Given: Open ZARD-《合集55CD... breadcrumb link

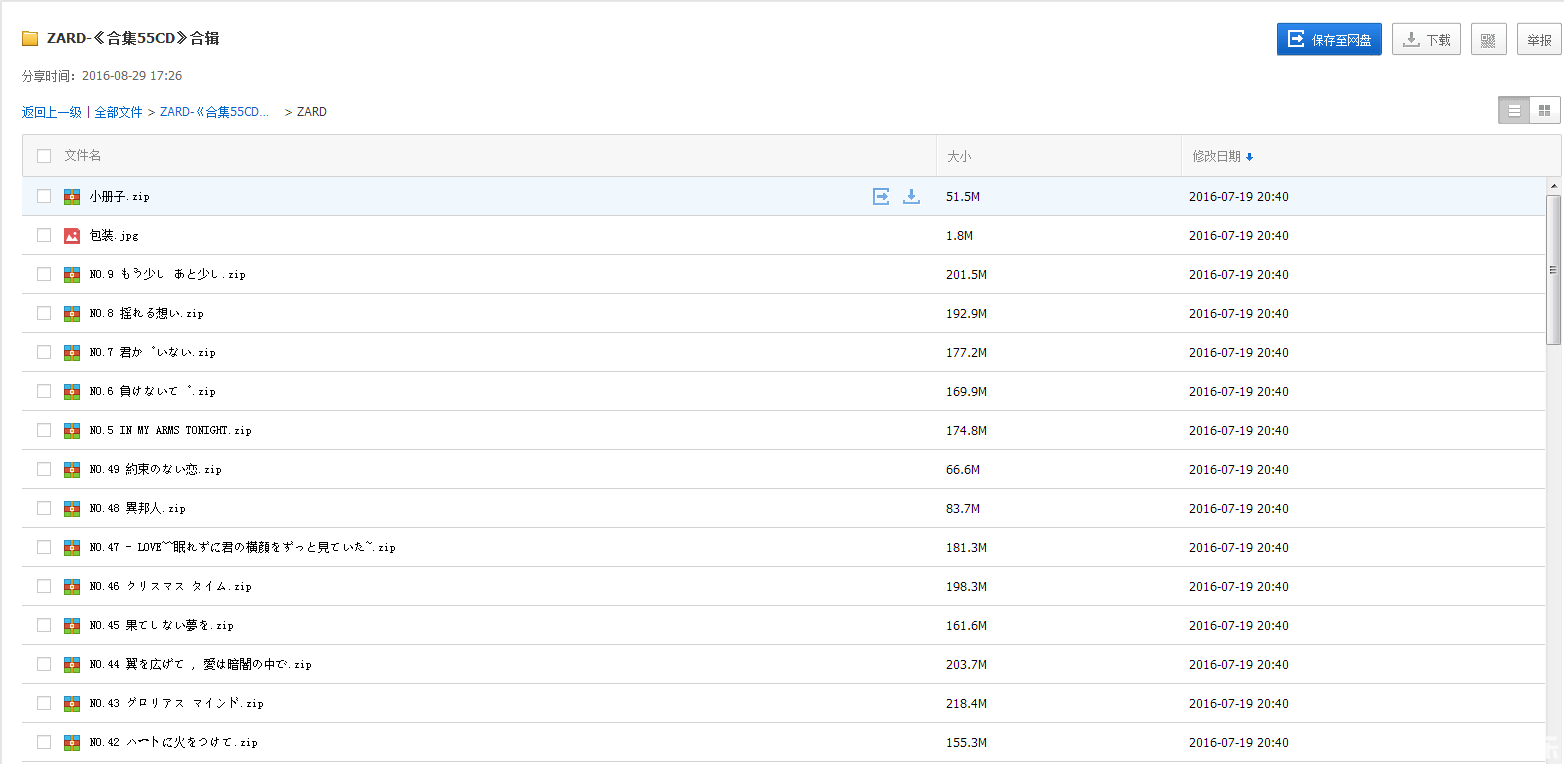Looking at the screenshot, I should 215,112.
